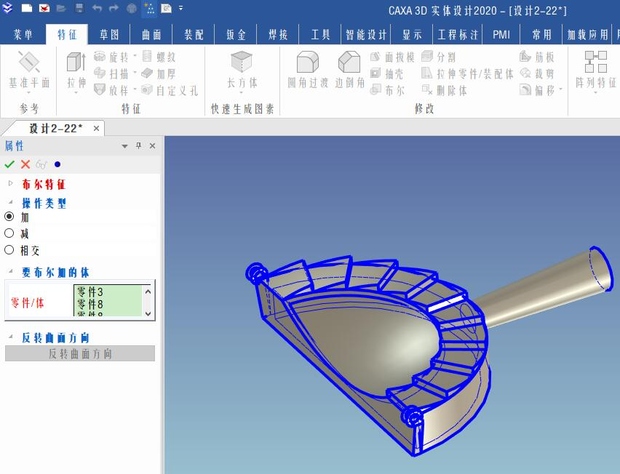Click the 裁剪 trim tool
Image resolution: width=620 pixels, height=474 pixels.
pyautogui.click(x=537, y=74)
